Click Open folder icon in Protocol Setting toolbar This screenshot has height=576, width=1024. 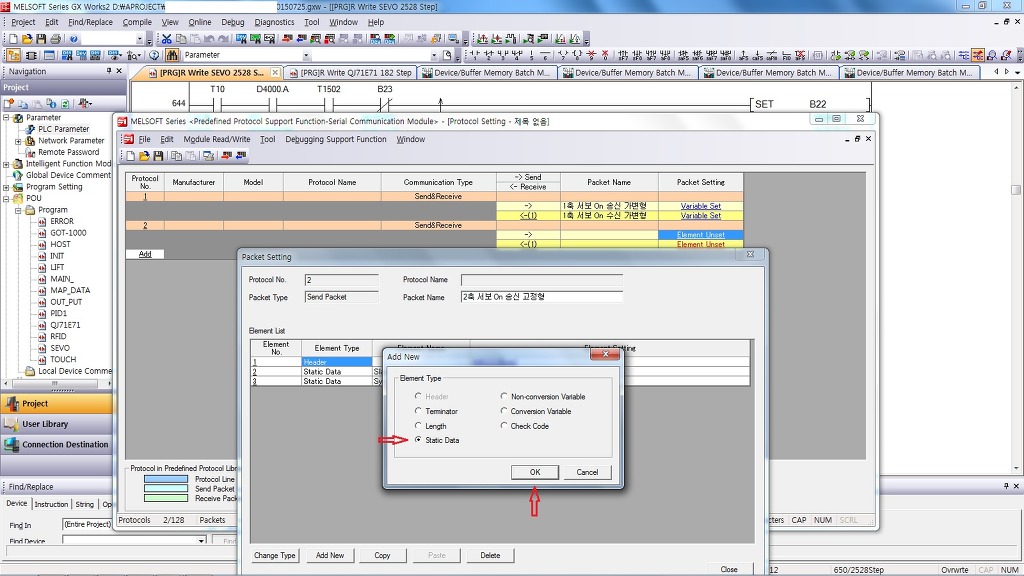[x=144, y=156]
